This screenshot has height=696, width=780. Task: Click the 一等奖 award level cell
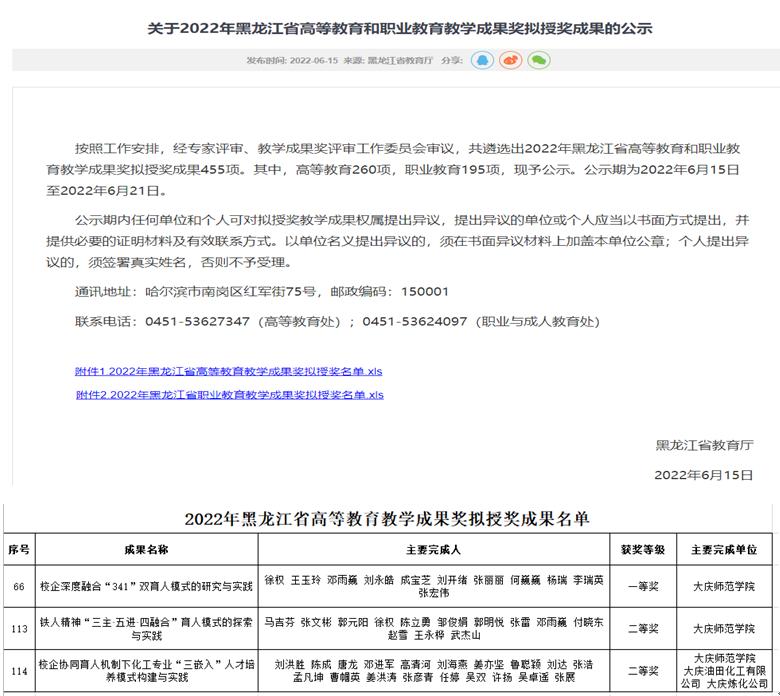(x=642, y=584)
